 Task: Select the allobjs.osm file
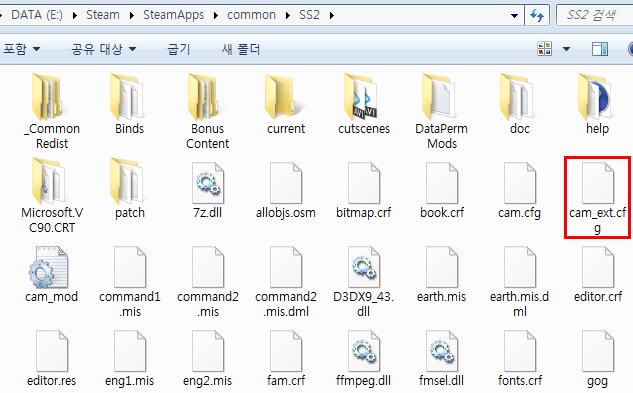(285, 191)
